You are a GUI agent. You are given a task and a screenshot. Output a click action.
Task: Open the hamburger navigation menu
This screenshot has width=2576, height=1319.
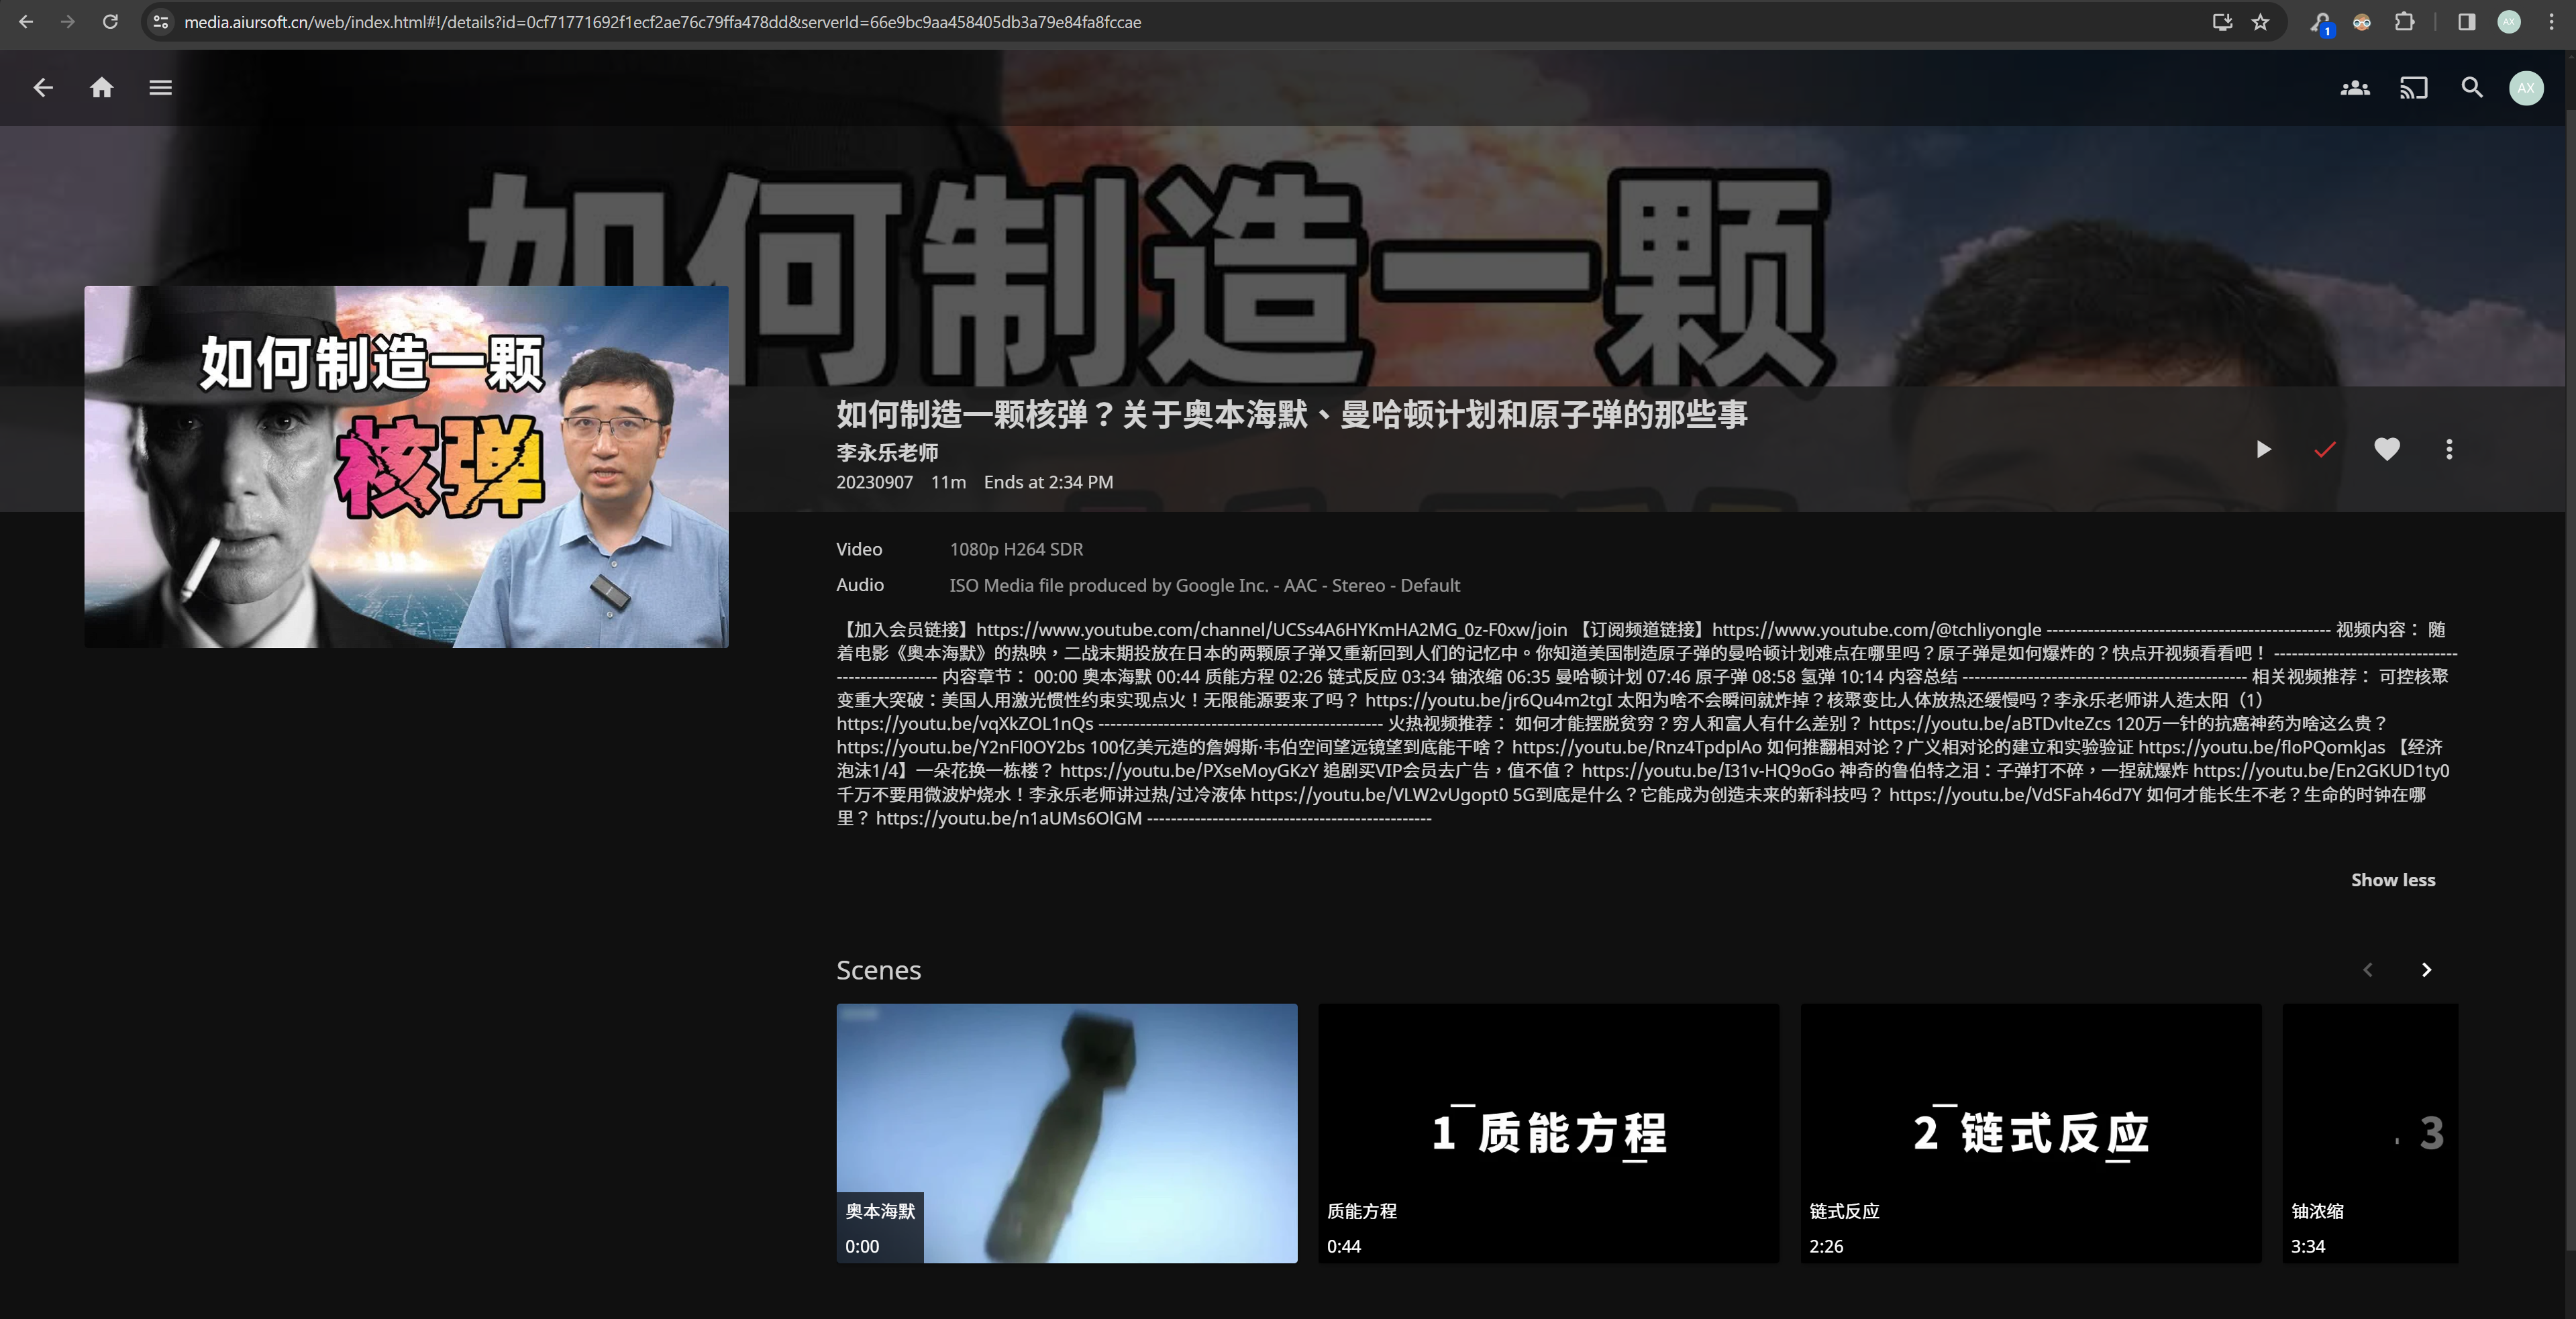[x=160, y=88]
